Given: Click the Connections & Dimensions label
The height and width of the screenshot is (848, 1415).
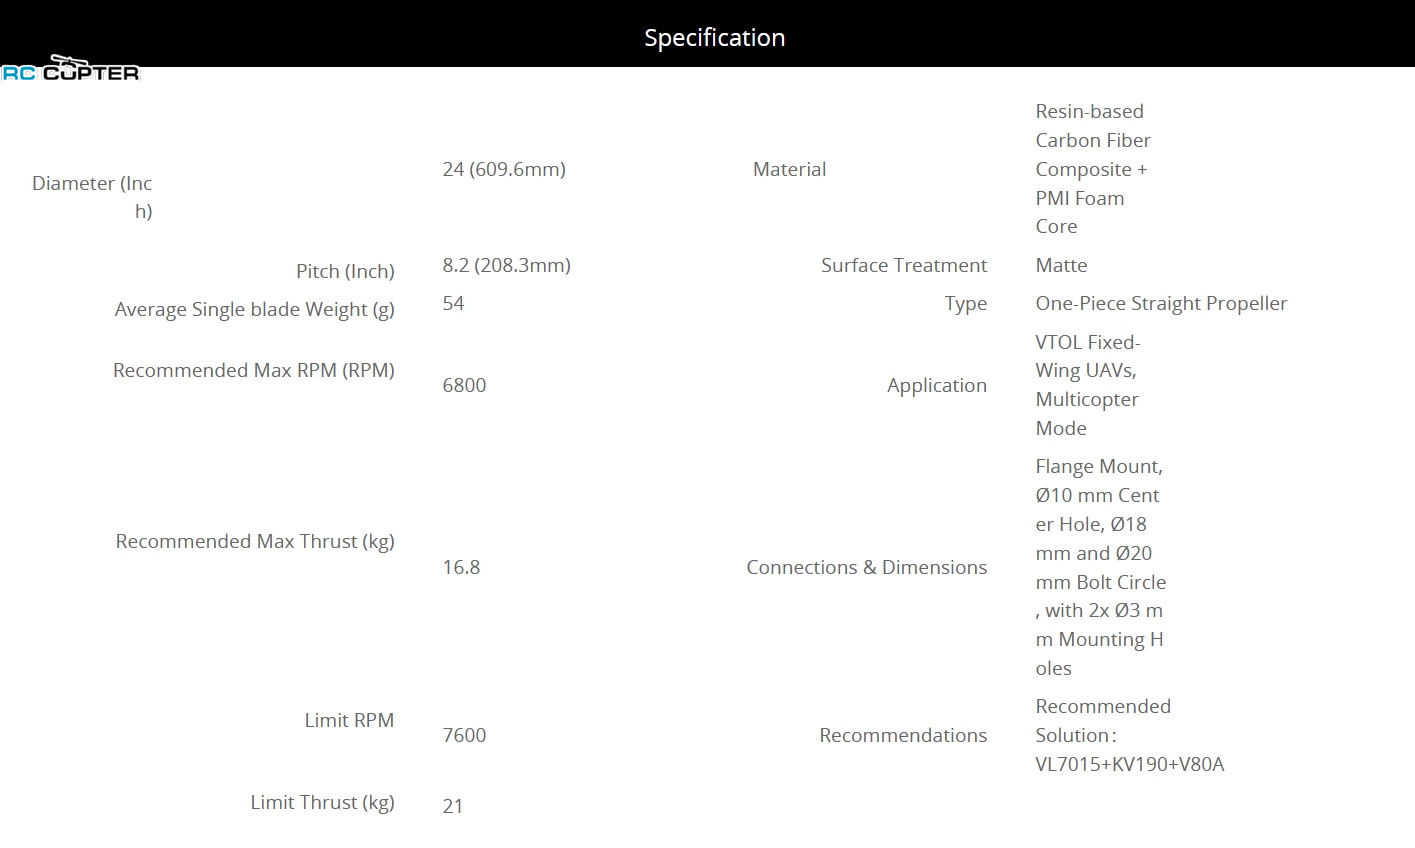Looking at the screenshot, I should [866, 567].
